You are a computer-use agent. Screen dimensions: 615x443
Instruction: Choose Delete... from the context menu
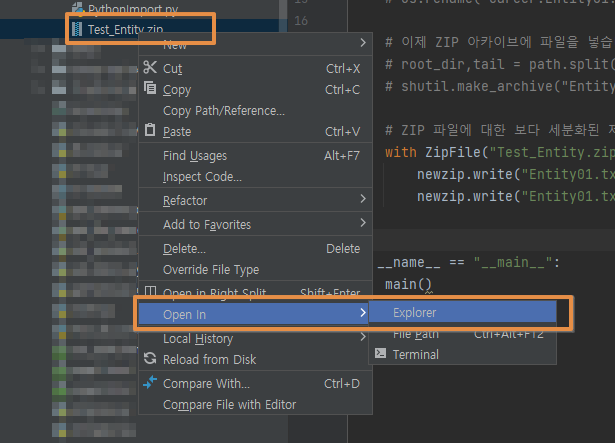[x=255, y=248]
